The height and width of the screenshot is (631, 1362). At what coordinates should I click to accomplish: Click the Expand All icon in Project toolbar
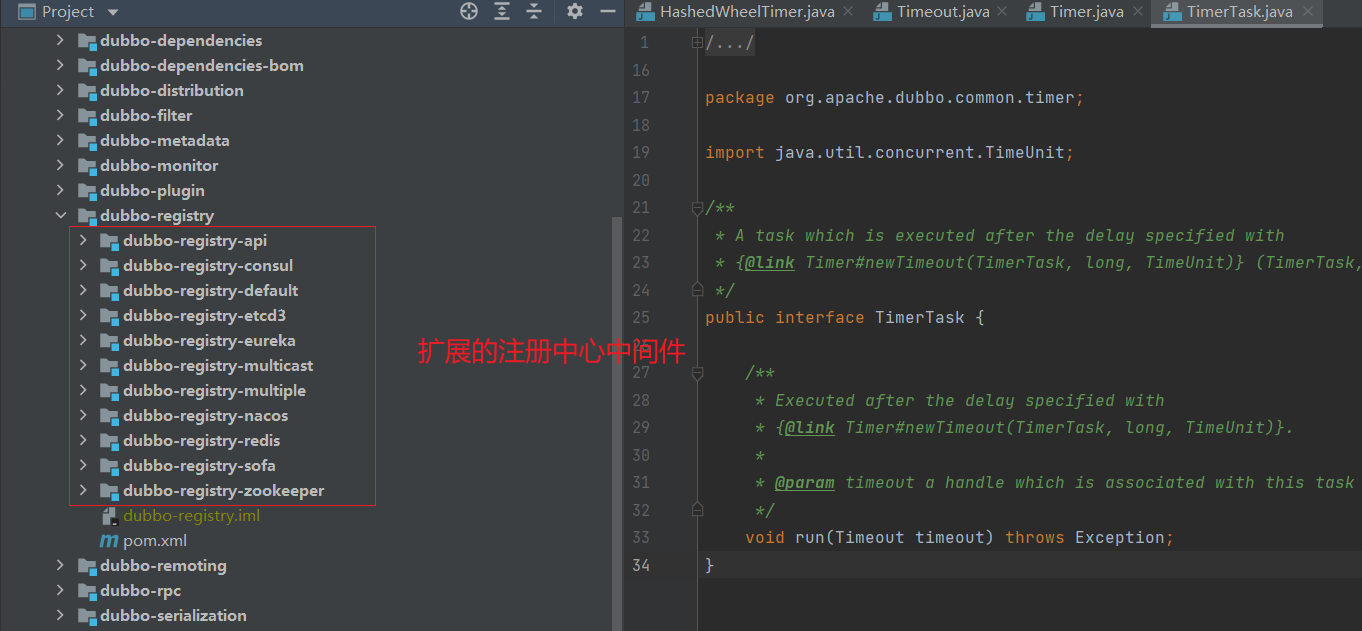[502, 11]
